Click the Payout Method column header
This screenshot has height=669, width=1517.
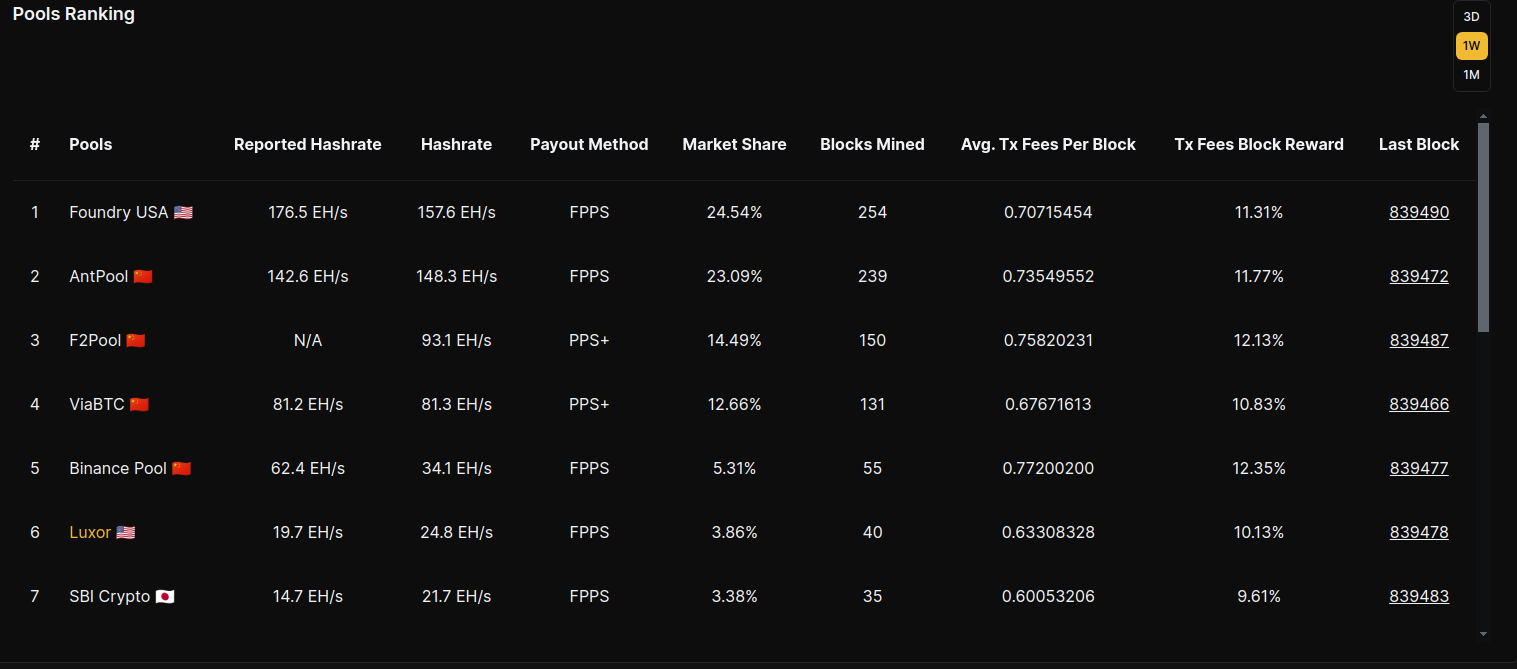589,144
